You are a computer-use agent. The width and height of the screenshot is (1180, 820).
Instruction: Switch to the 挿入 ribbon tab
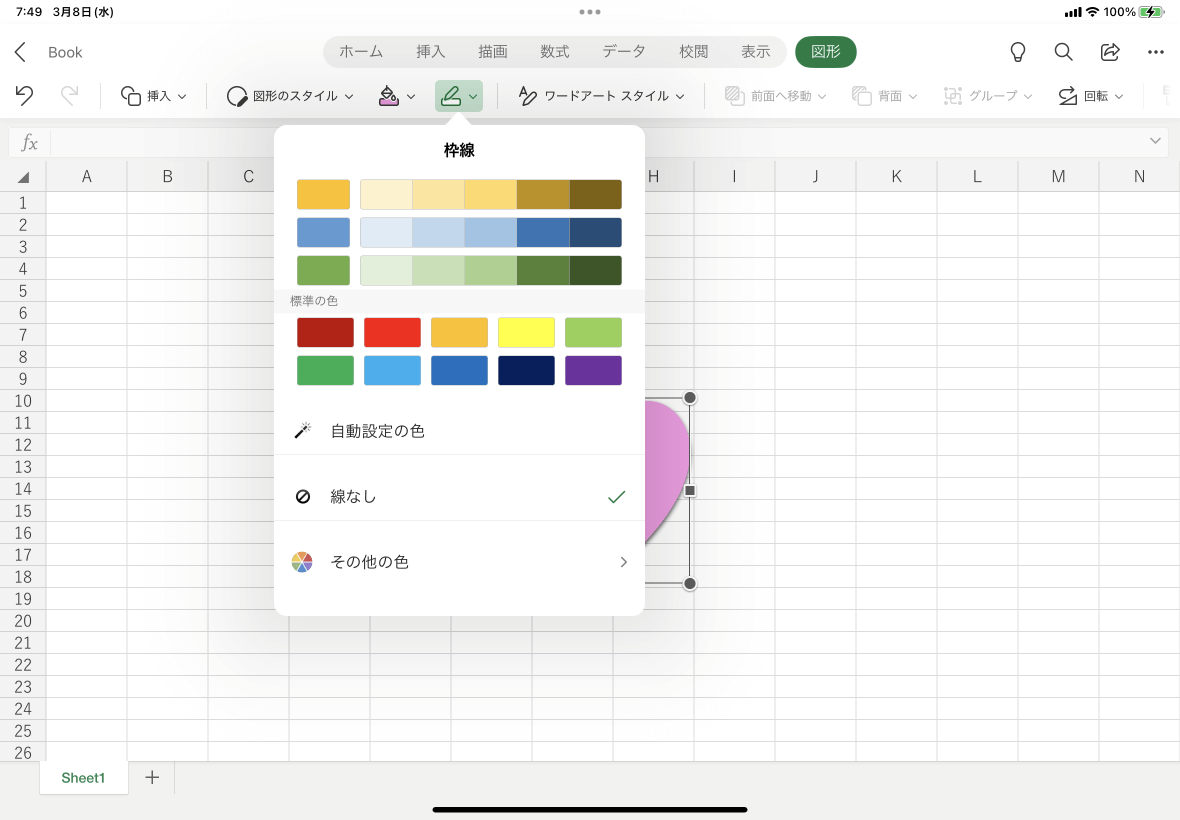click(x=430, y=52)
